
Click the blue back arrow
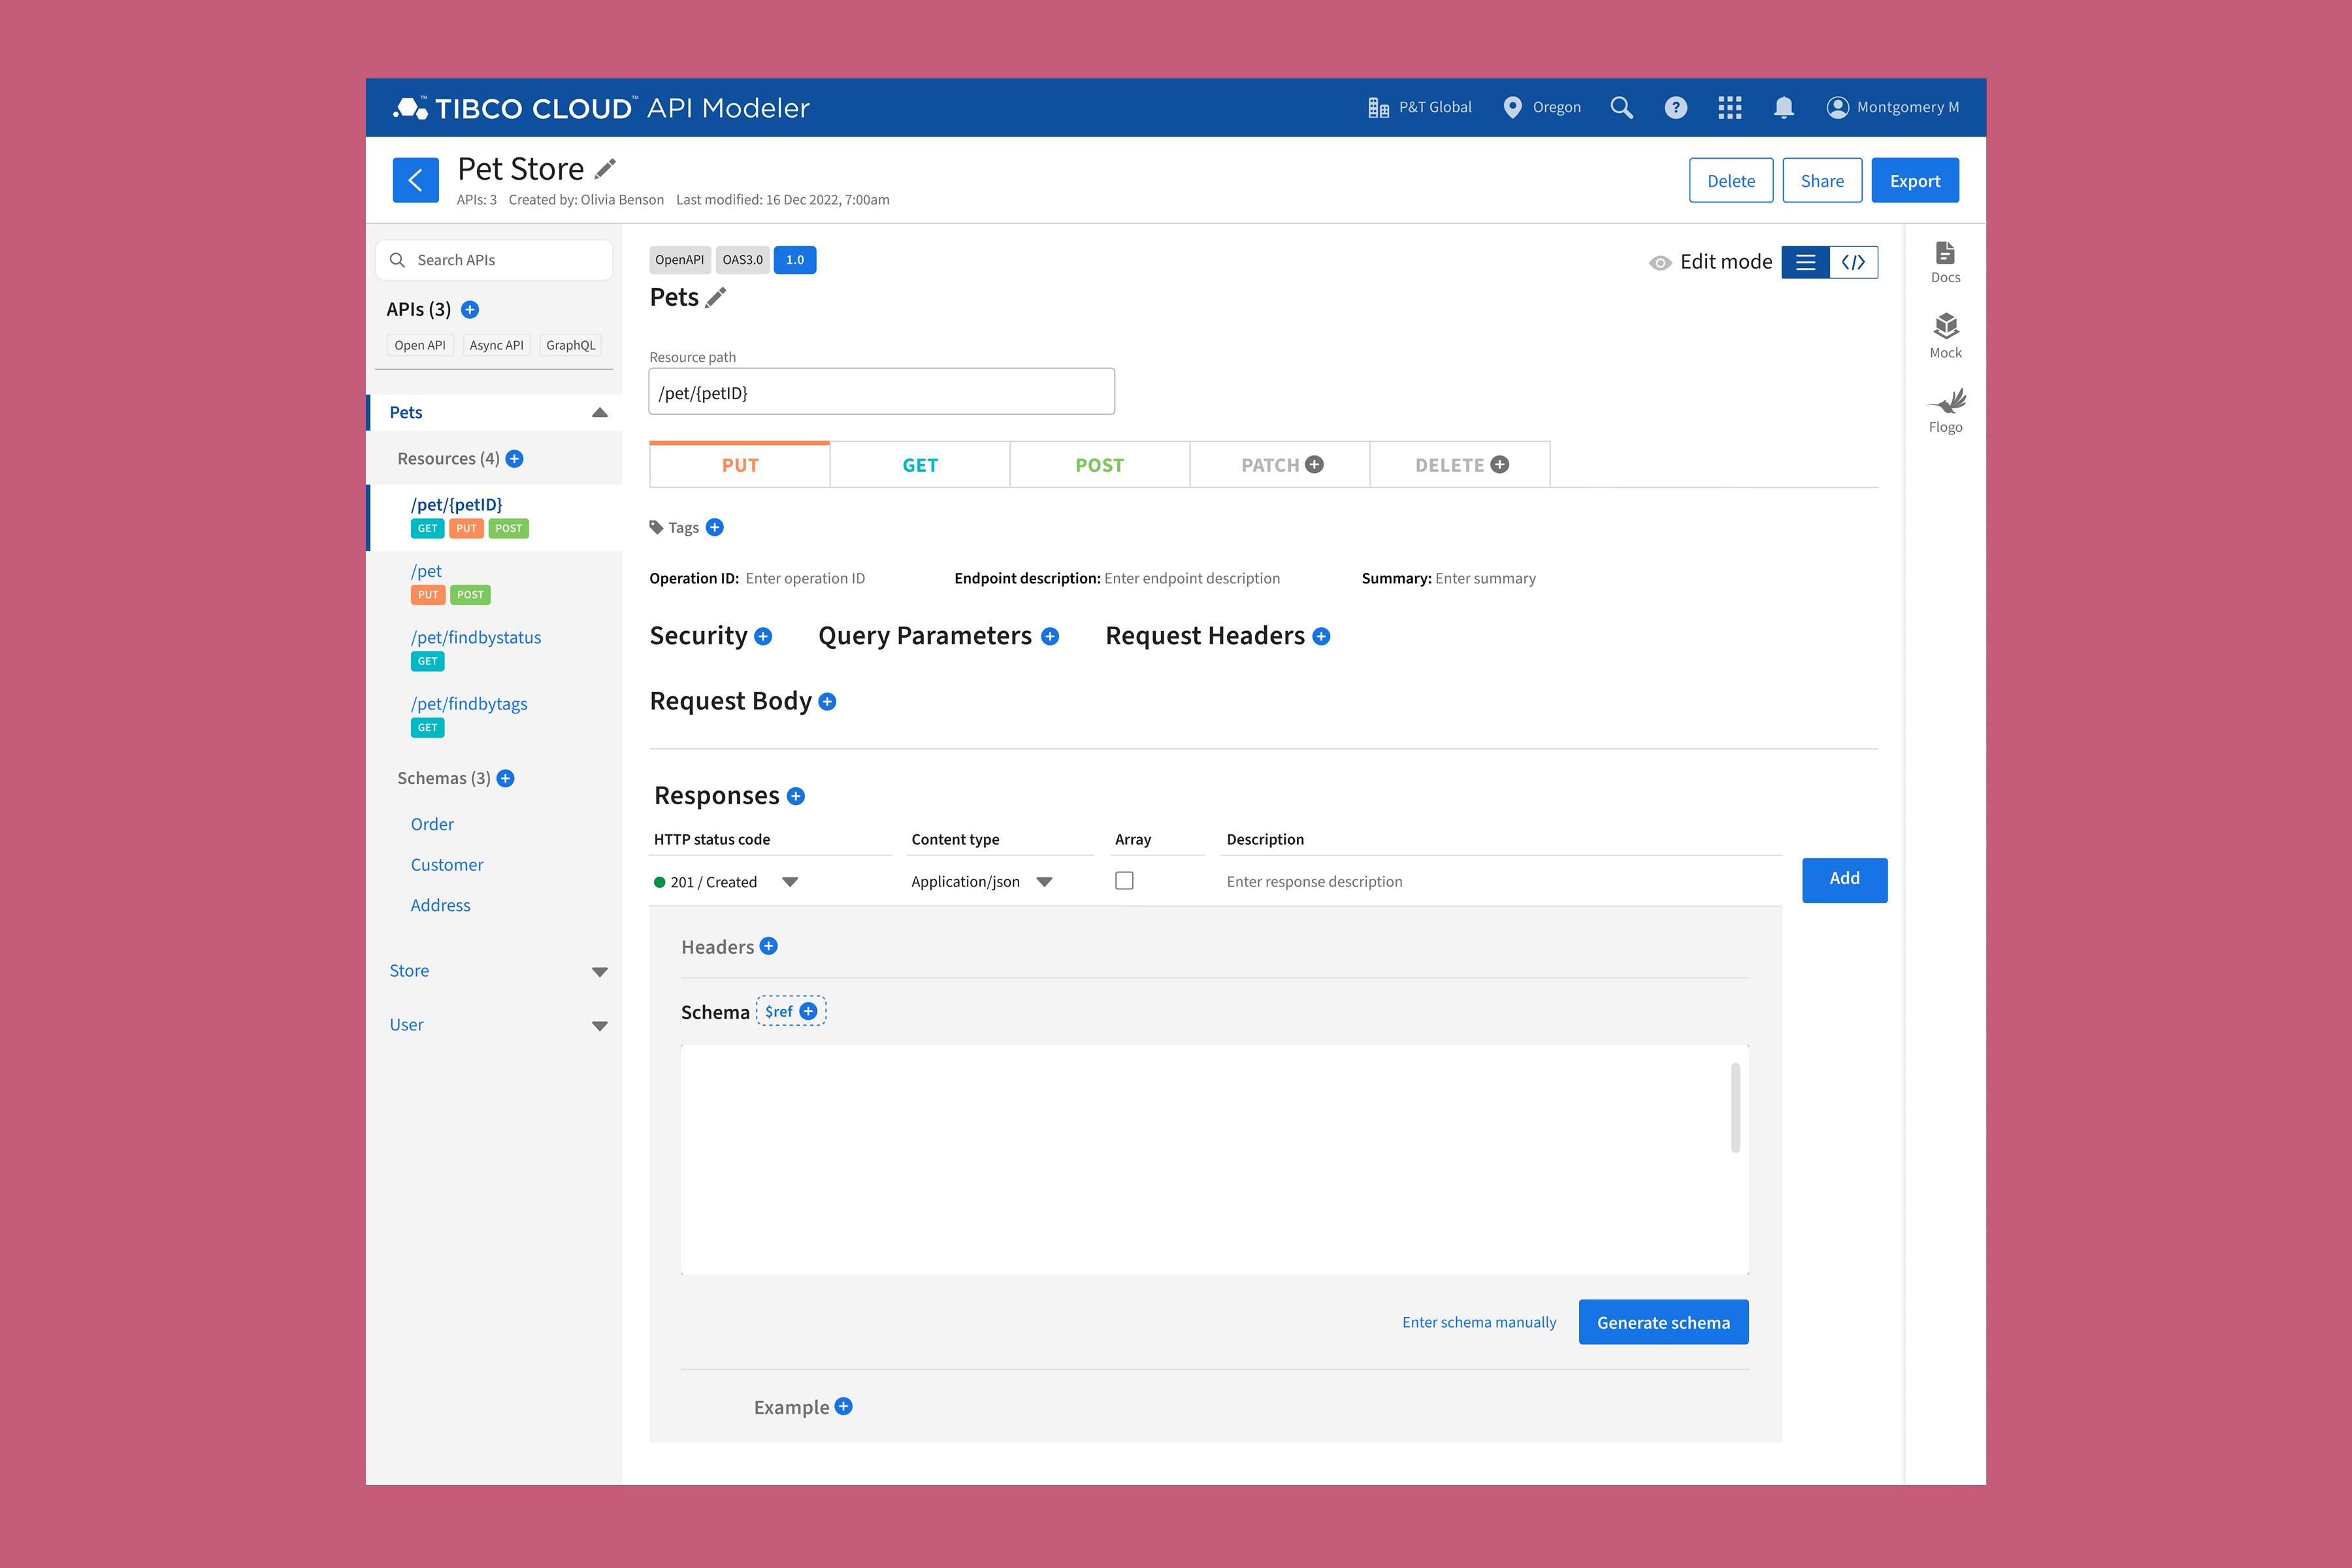[416, 180]
